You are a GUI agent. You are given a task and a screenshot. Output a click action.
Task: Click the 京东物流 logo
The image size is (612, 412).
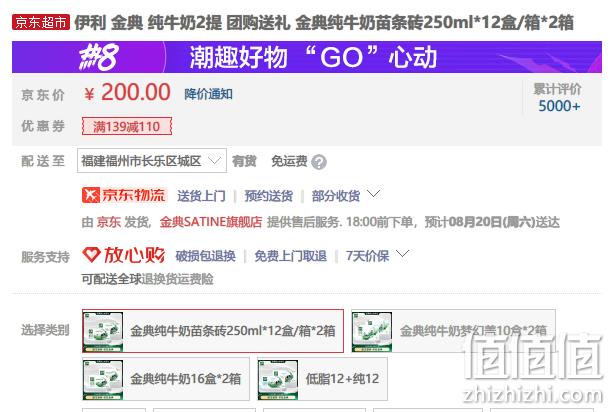(125, 195)
